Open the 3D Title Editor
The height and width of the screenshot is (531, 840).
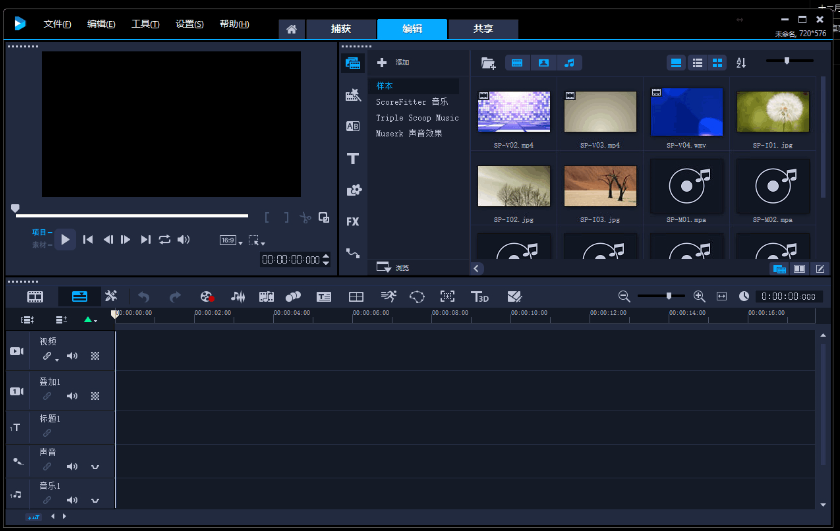click(x=479, y=297)
